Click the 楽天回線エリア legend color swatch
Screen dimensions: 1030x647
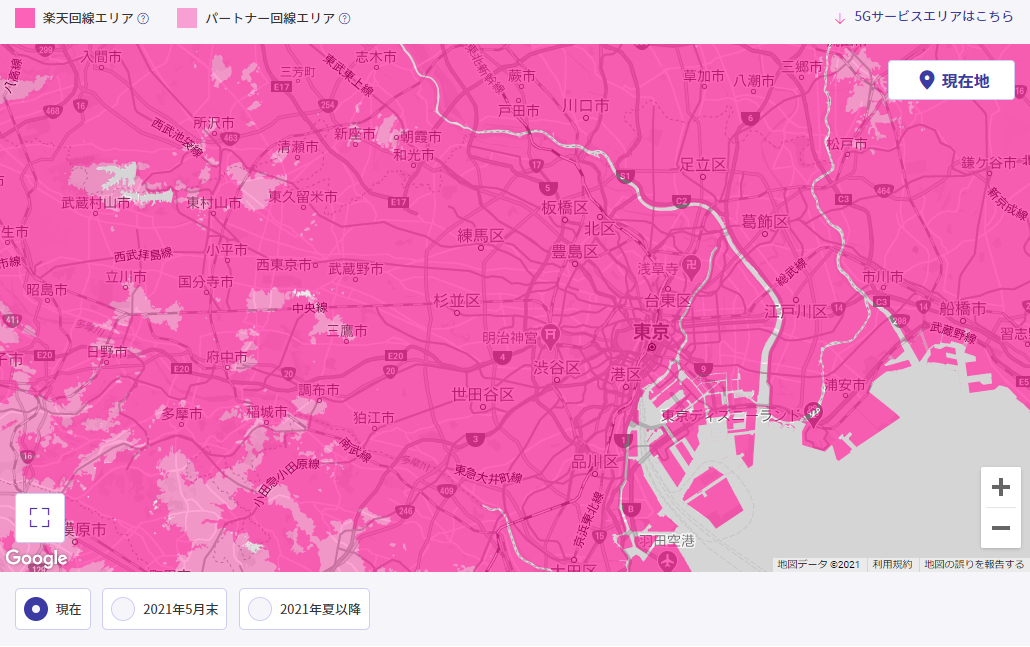[25, 18]
